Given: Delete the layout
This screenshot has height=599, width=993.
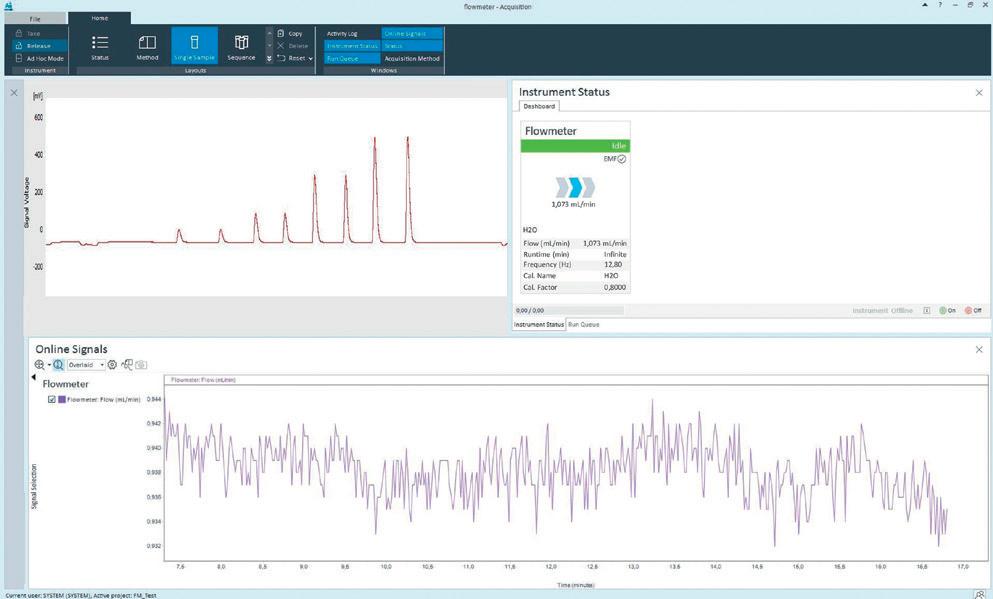Looking at the screenshot, I should 293,46.
